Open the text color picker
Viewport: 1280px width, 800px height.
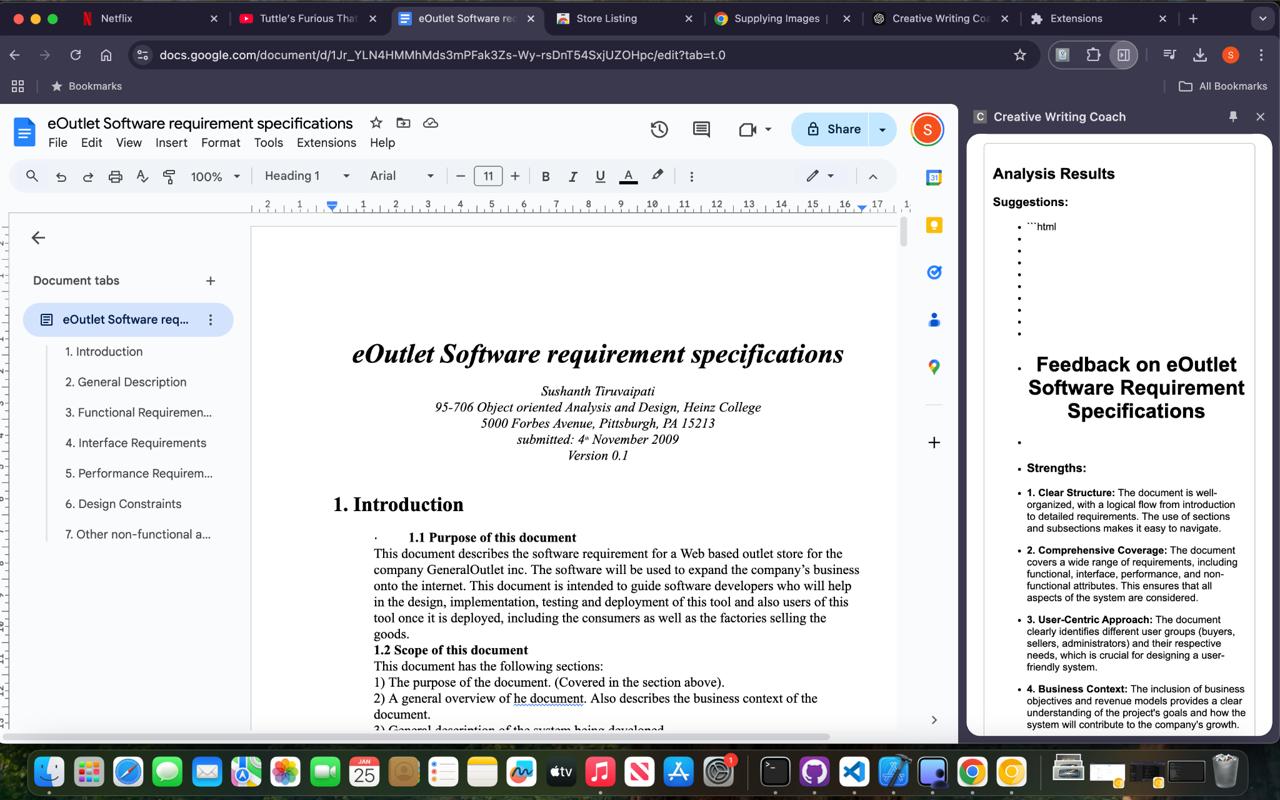tap(628, 176)
